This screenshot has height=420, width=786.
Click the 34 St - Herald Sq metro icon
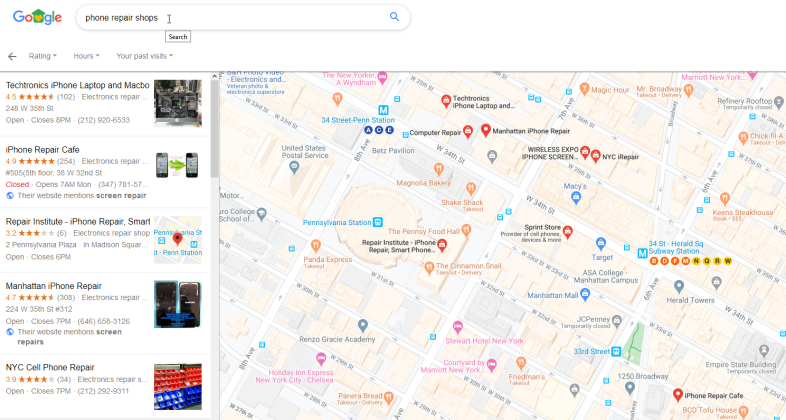coord(643,253)
